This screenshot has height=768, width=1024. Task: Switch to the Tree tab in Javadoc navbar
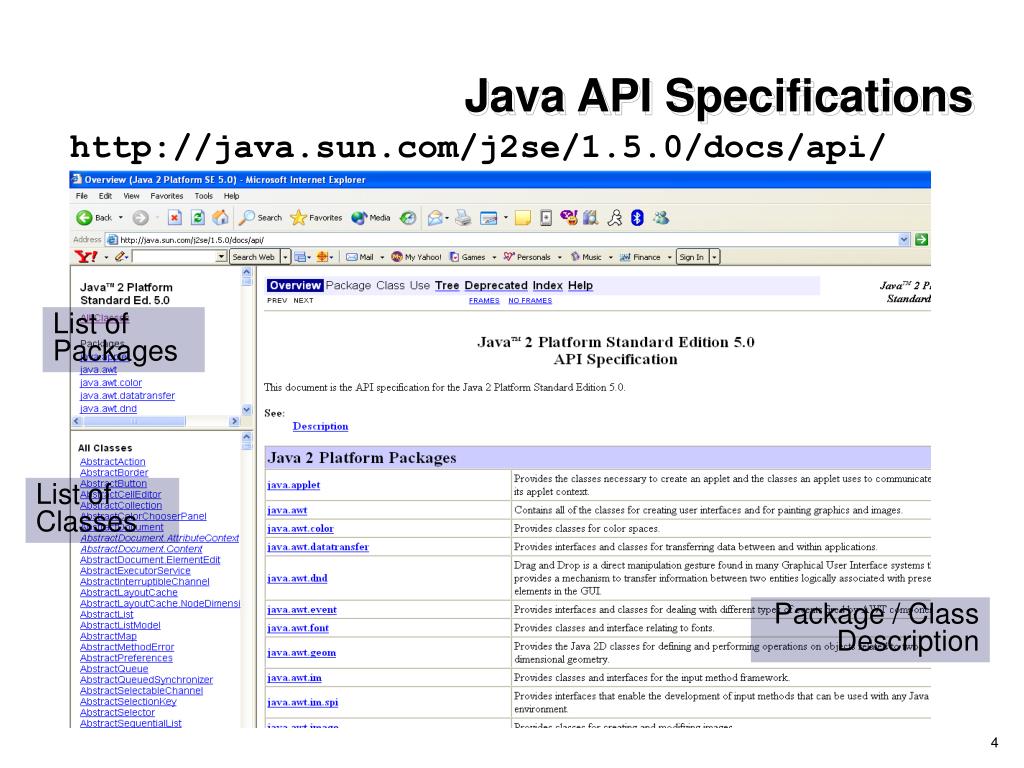[x=447, y=285]
